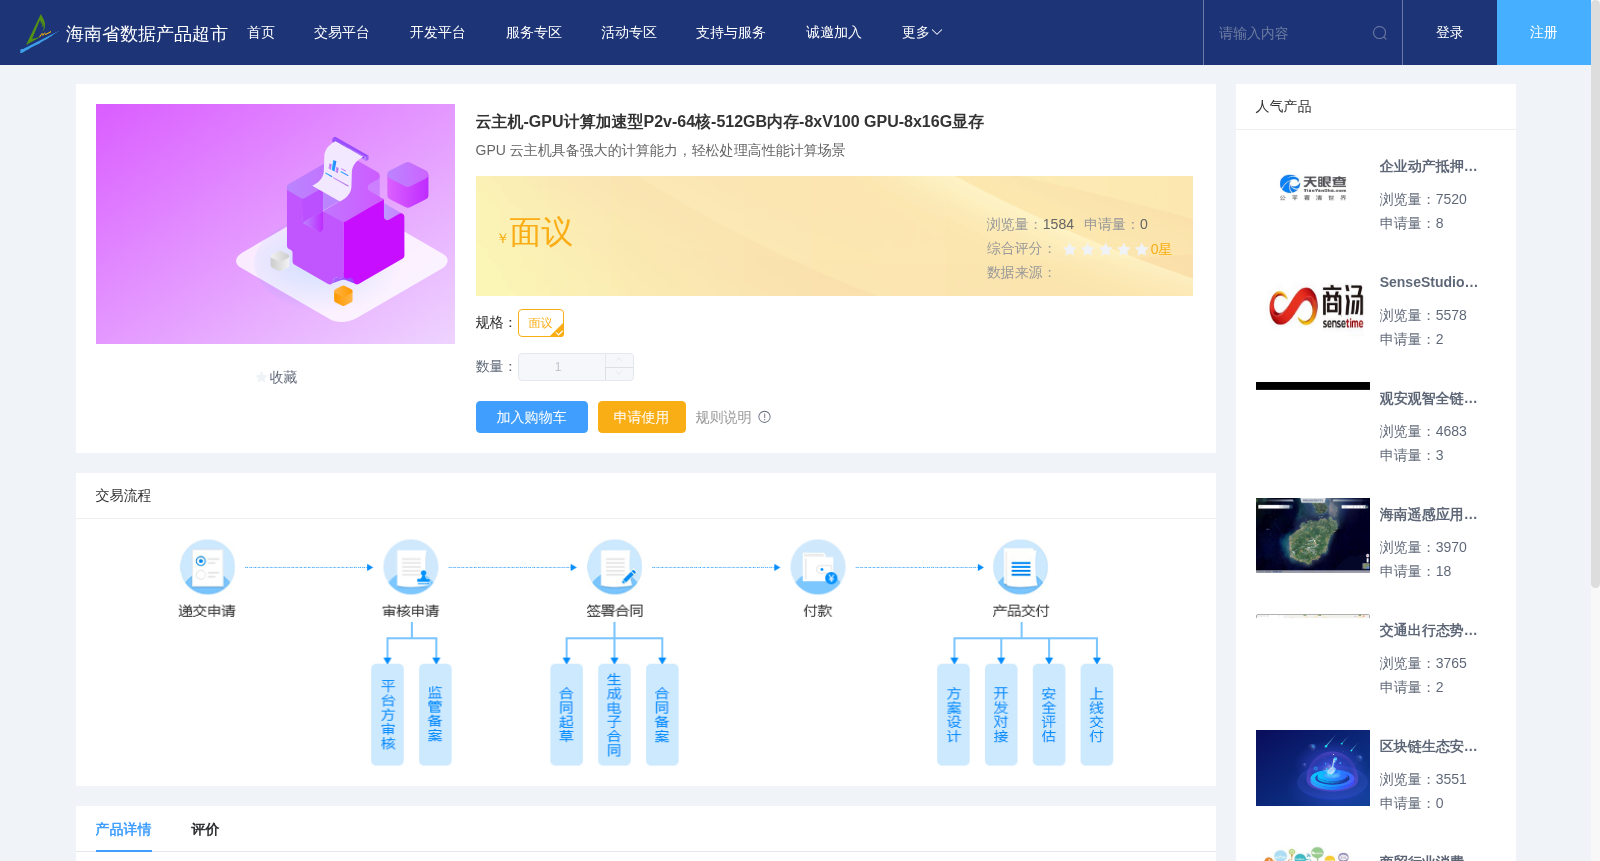This screenshot has width=1600, height=861.
Task: Click the 人气产品 heading
Action: [x=1283, y=107]
